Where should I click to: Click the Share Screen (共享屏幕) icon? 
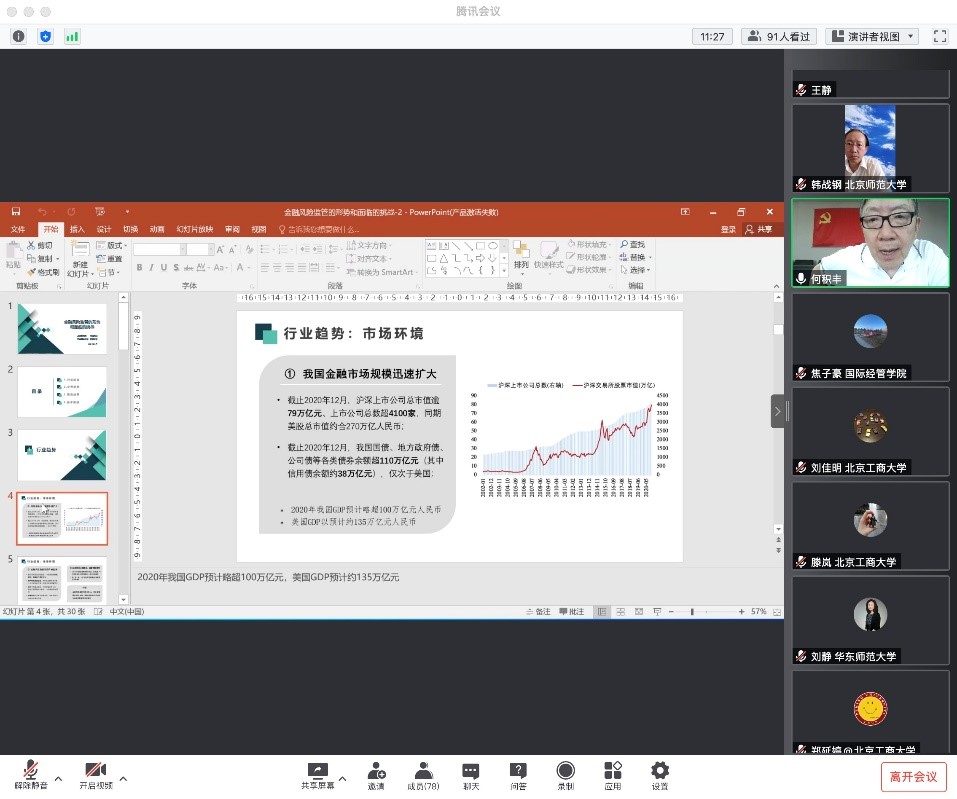click(317, 774)
